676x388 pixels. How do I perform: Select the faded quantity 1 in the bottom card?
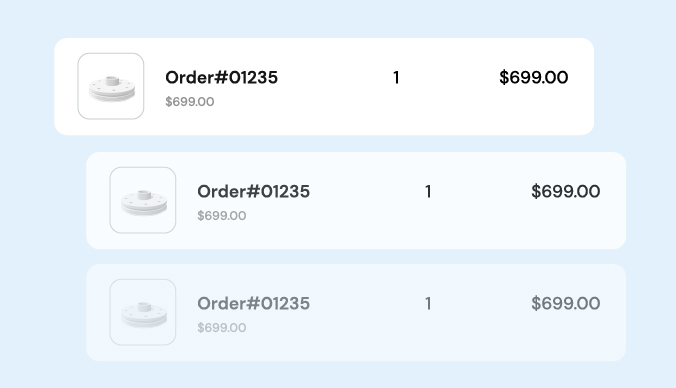click(428, 304)
